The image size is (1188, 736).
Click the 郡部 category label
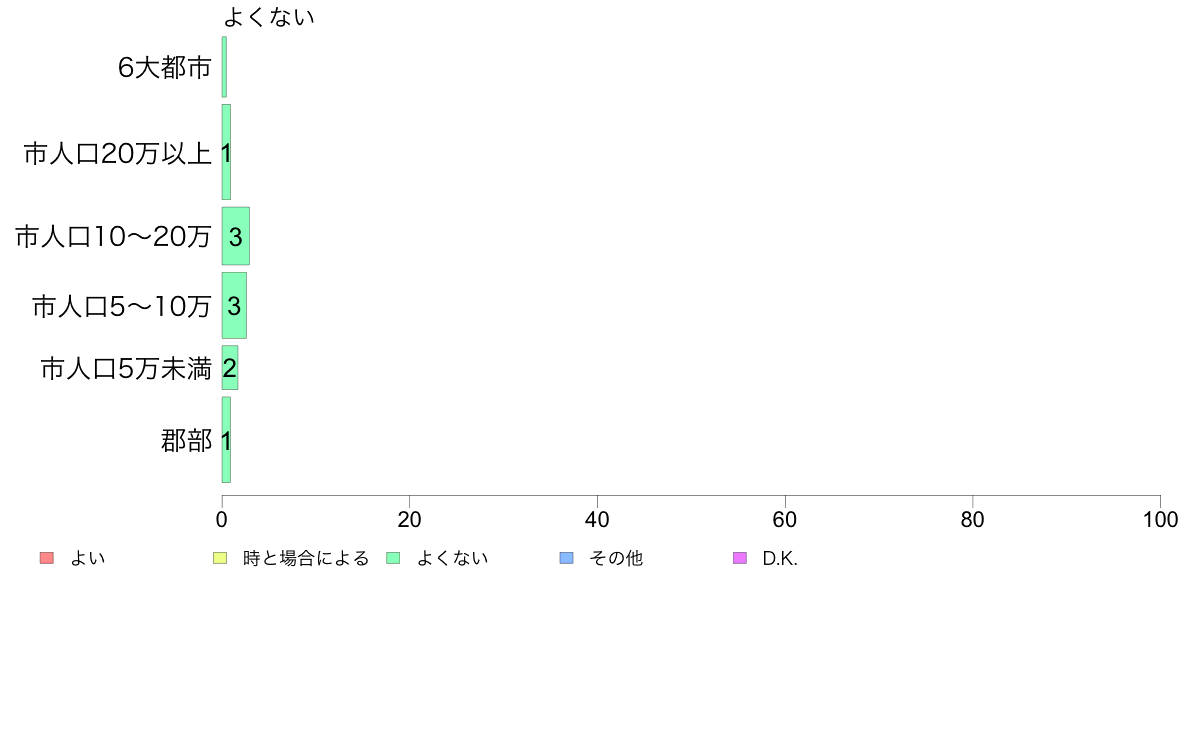coord(186,440)
